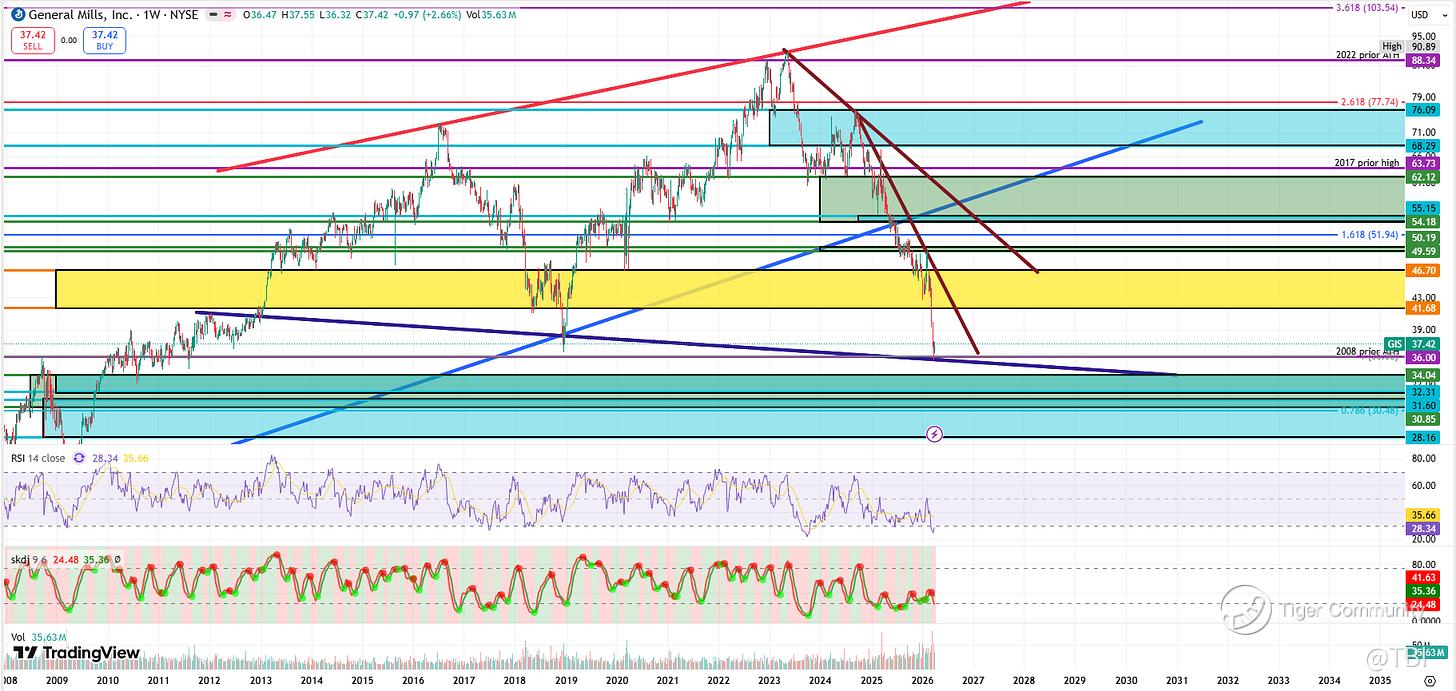Click the High 90.89 price label

coord(1411,46)
